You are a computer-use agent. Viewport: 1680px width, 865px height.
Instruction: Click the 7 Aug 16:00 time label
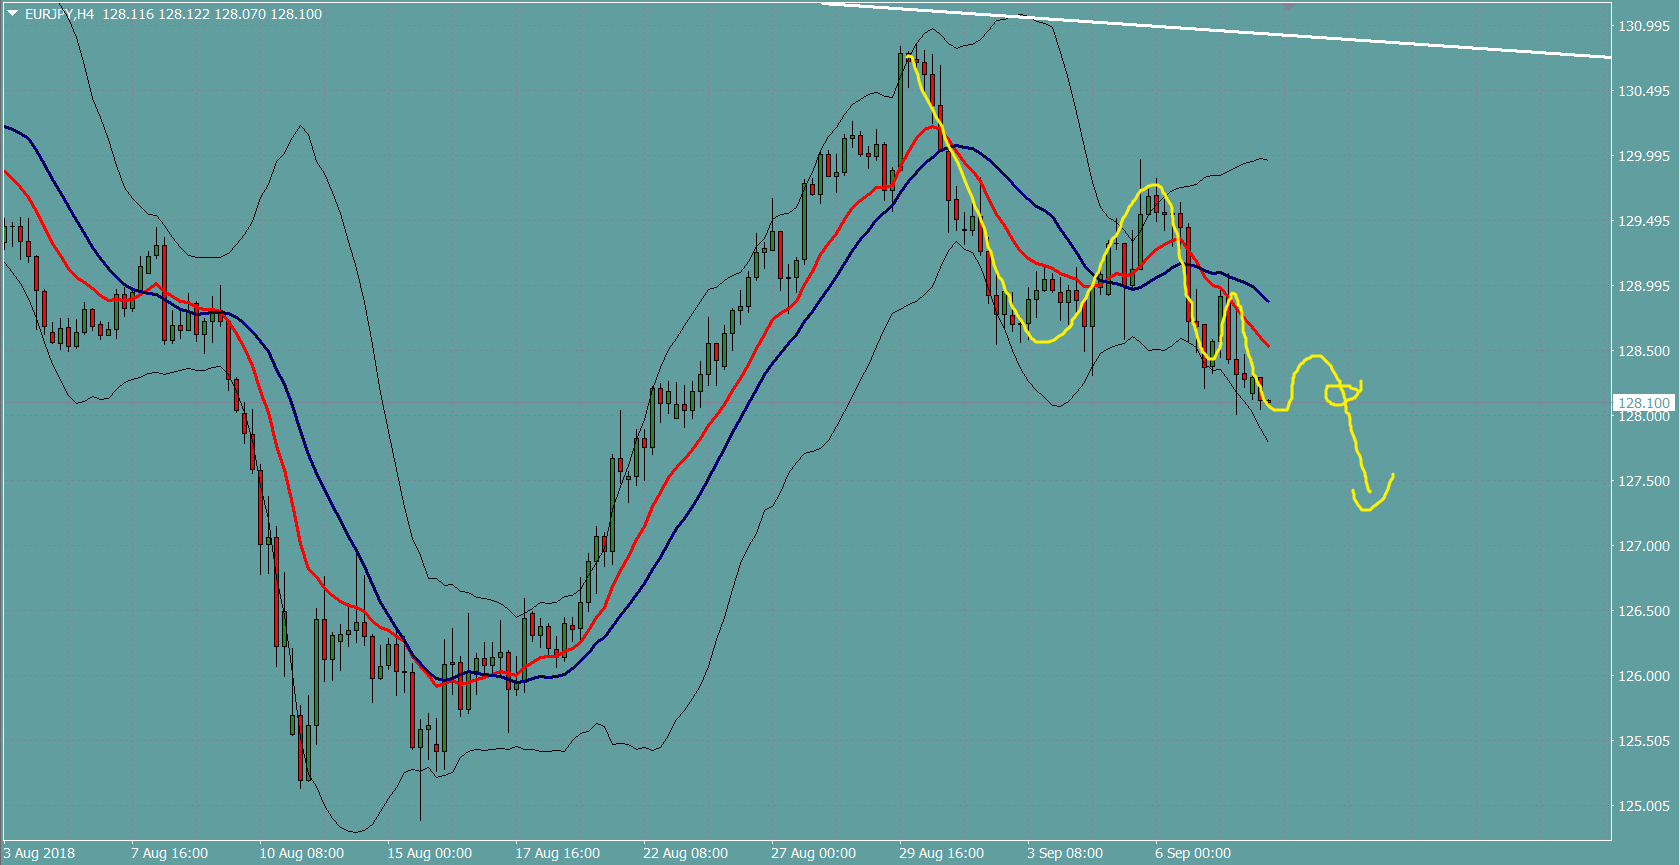click(169, 853)
